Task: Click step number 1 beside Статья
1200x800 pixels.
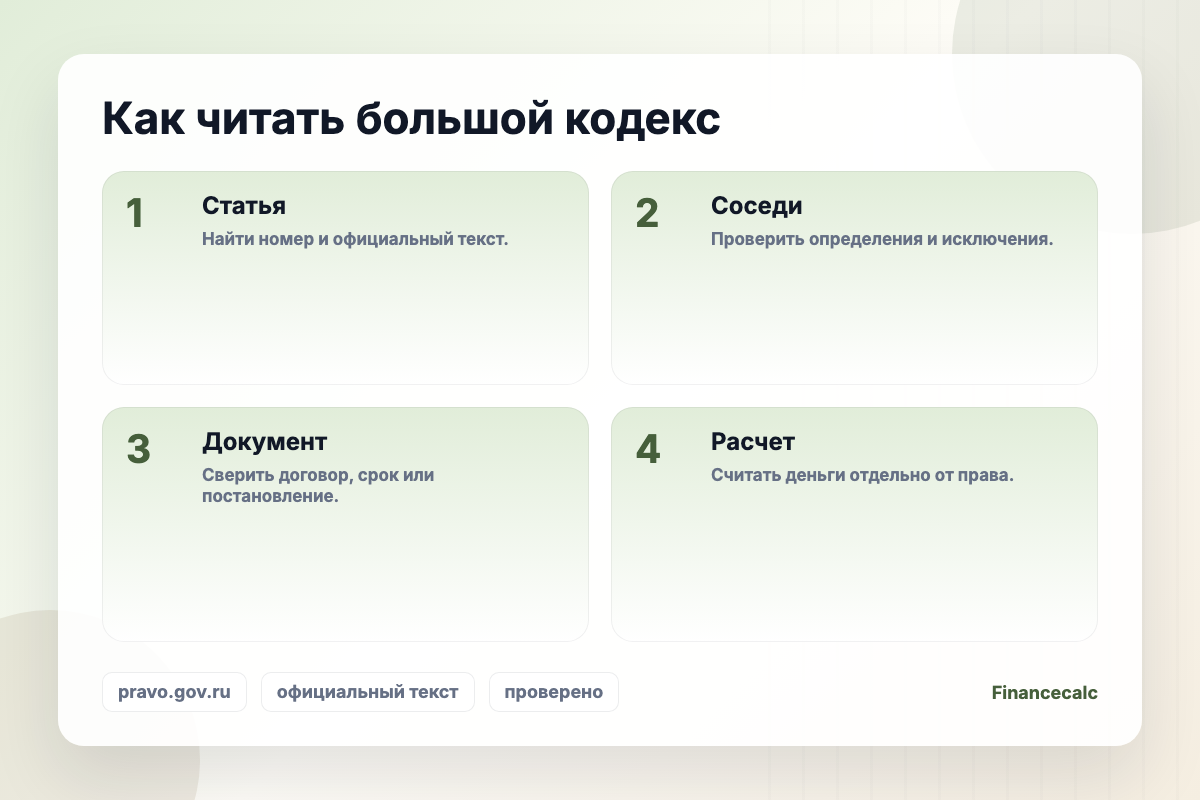Action: tap(135, 214)
